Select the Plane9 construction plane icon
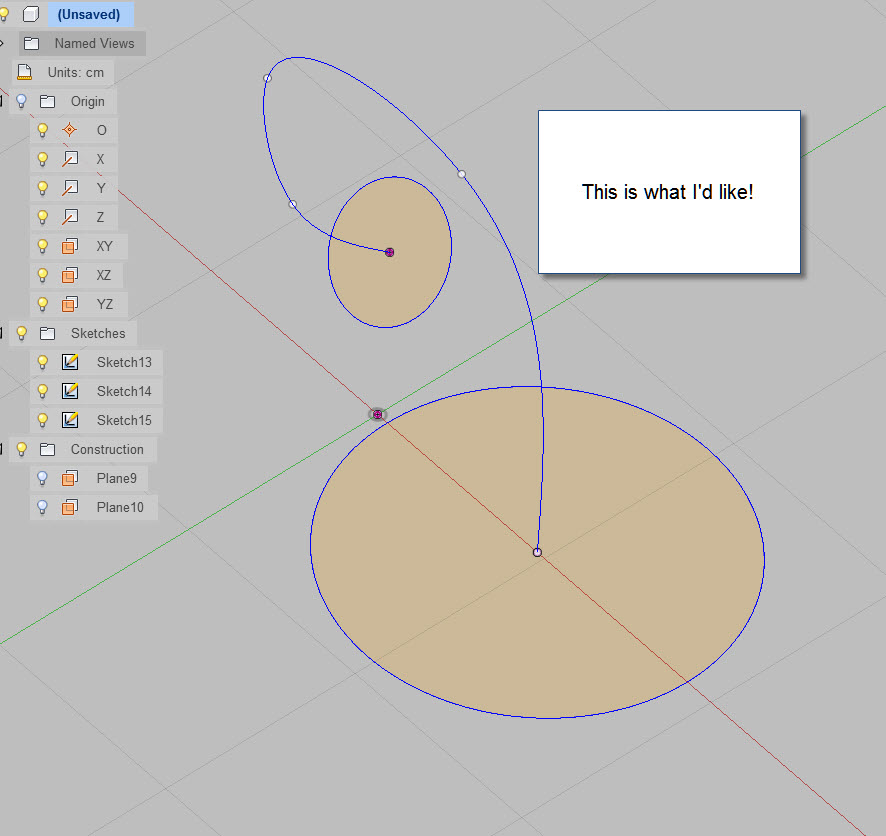 pos(67,478)
